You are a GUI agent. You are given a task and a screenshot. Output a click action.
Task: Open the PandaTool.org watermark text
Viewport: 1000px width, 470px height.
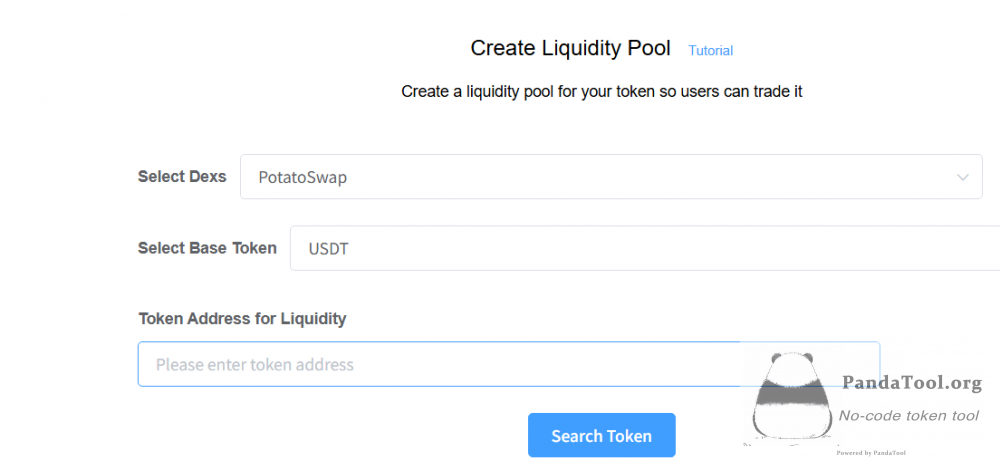(912, 383)
